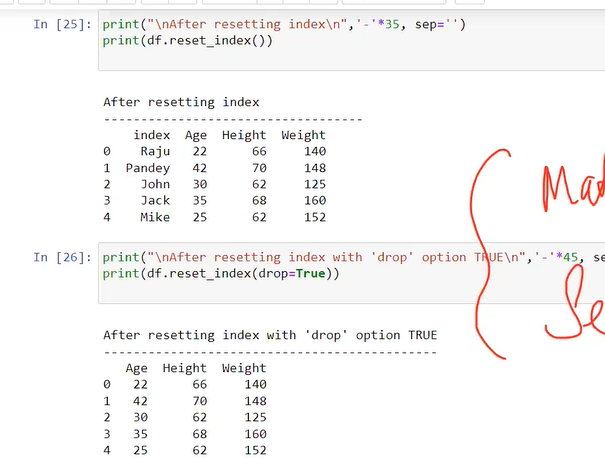Click the In [26] cell prompt
The width and height of the screenshot is (605, 458).
click(x=63, y=257)
